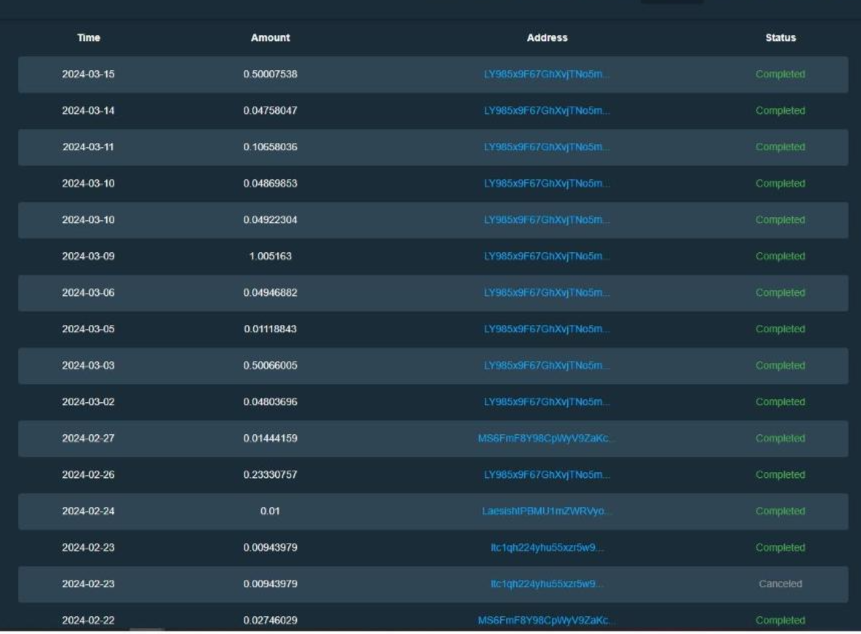
Task: Select the 0.01 amount on 2024-02-24
Action: [270, 511]
